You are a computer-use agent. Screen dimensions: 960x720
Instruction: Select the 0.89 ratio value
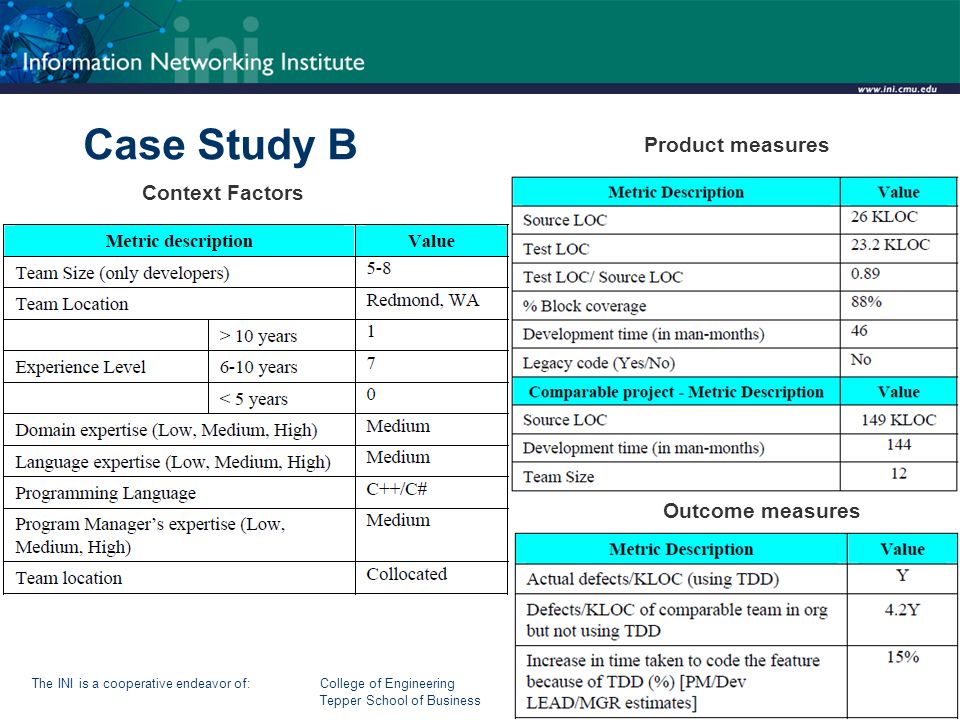(x=865, y=274)
